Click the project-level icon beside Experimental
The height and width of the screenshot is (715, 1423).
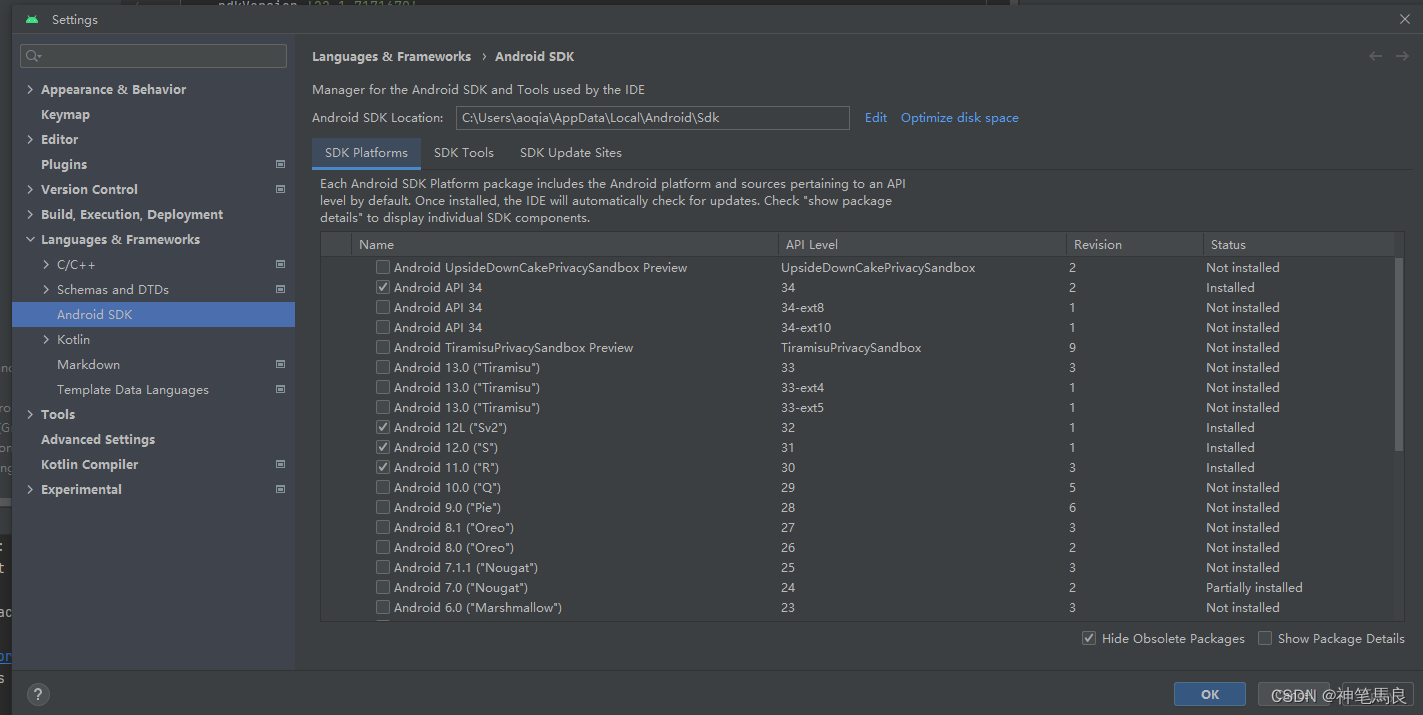[x=280, y=489]
